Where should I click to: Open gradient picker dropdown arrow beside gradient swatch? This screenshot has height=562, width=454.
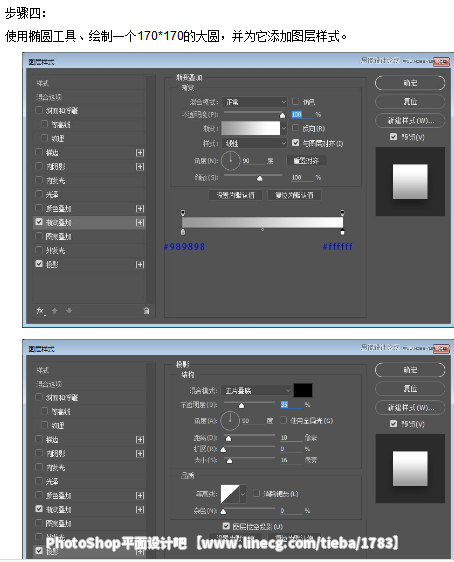[x=284, y=128]
